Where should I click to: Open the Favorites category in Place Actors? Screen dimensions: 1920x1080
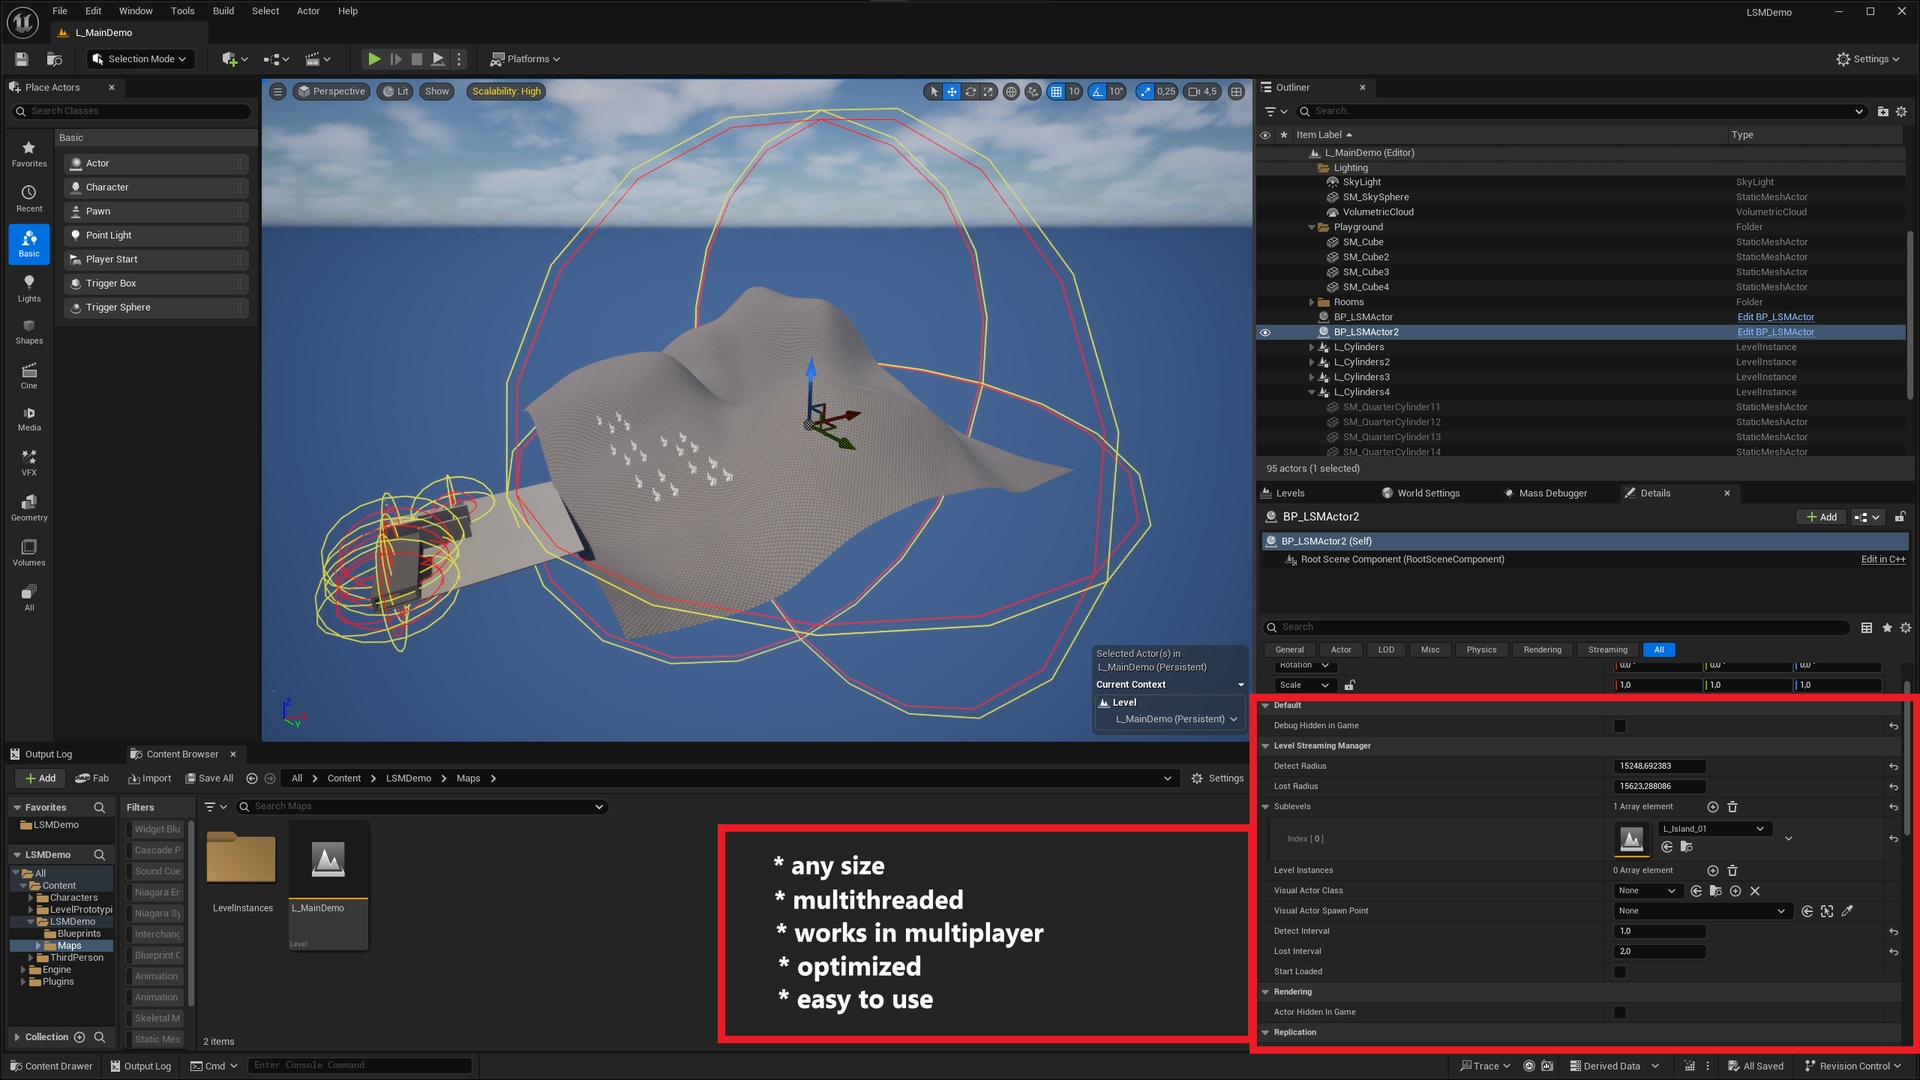pyautogui.click(x=29, y=154)
